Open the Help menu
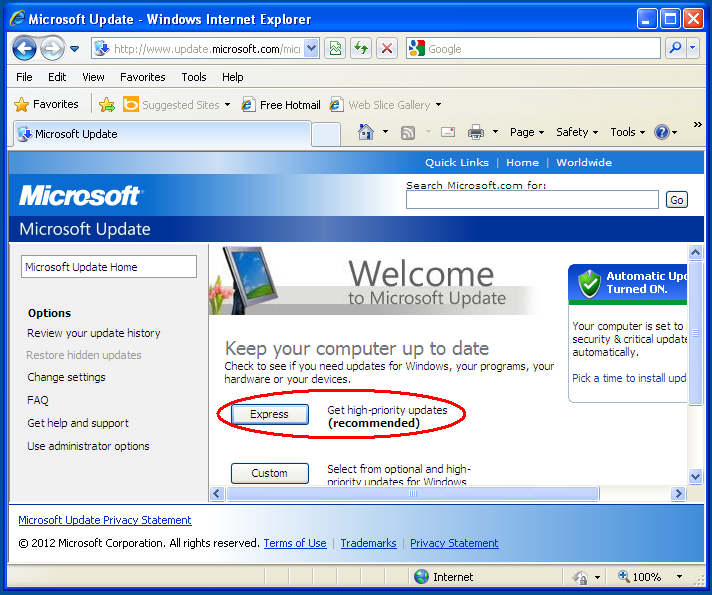Screen dimensions: 712x595 pyautogui.click(x=232, y=77)
